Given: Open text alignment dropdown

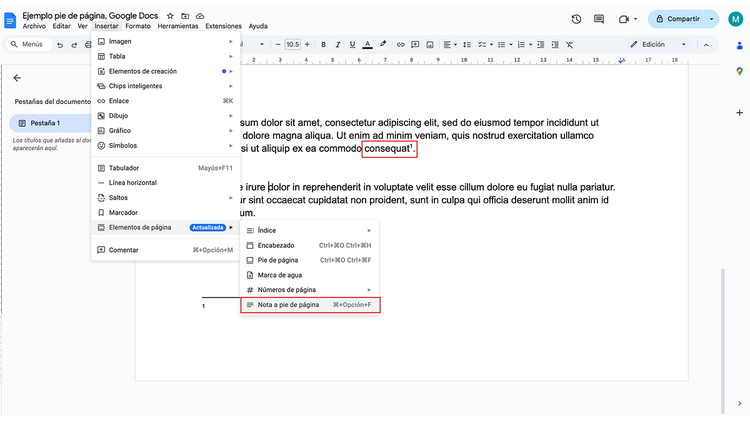Looking at the screenshot, I should (x=450, y=44).
